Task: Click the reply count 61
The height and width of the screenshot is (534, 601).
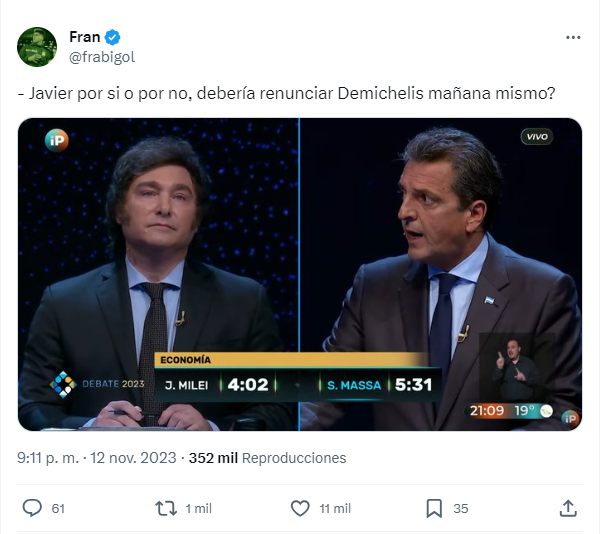Action: tap(58, 509)
